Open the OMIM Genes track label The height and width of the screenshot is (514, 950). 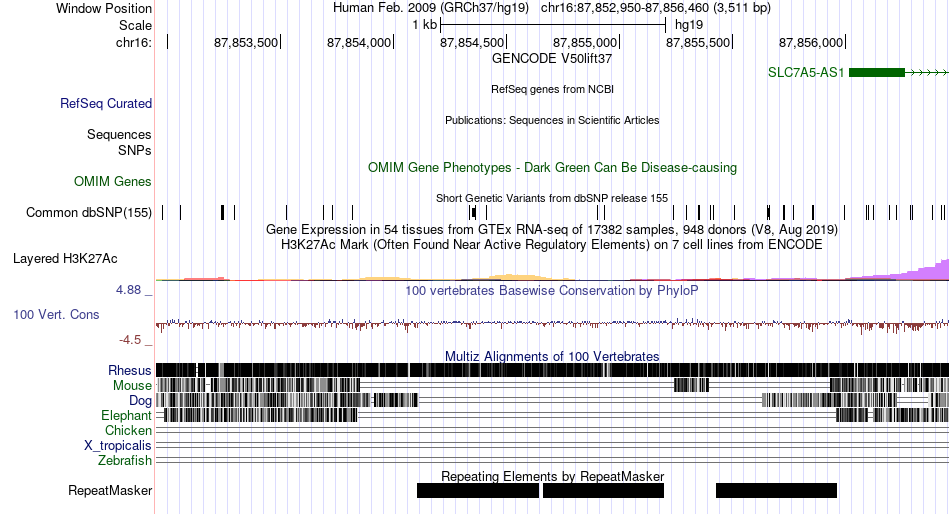pos(112,181)
